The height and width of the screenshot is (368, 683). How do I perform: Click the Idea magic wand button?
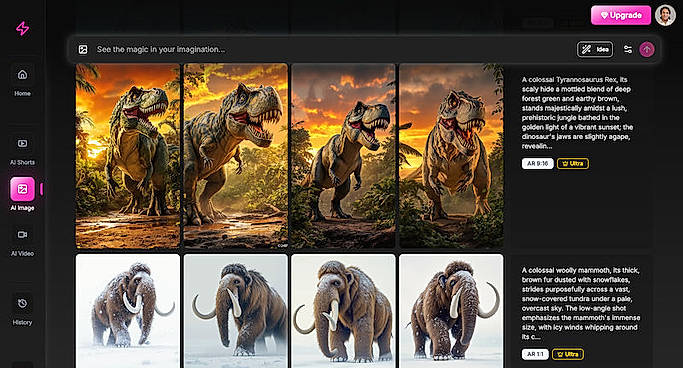point(595,49)
